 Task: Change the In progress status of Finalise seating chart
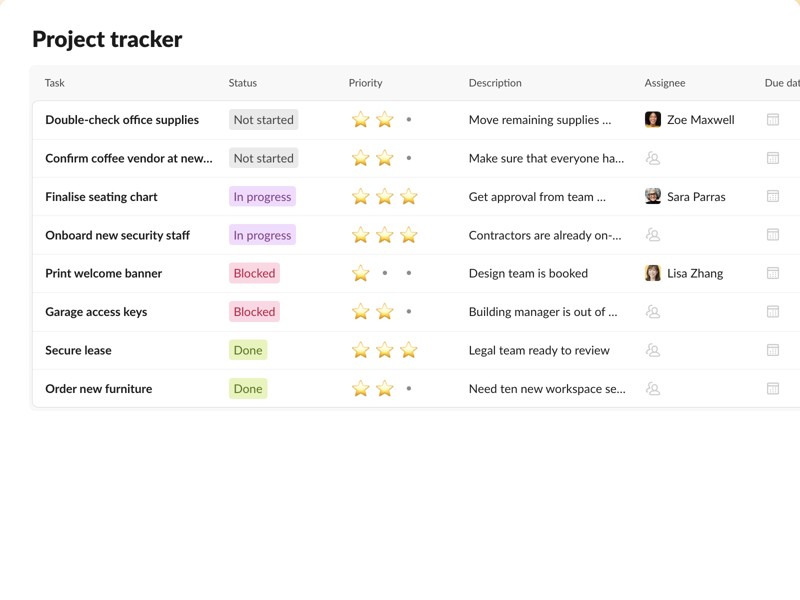coord(262,197)
